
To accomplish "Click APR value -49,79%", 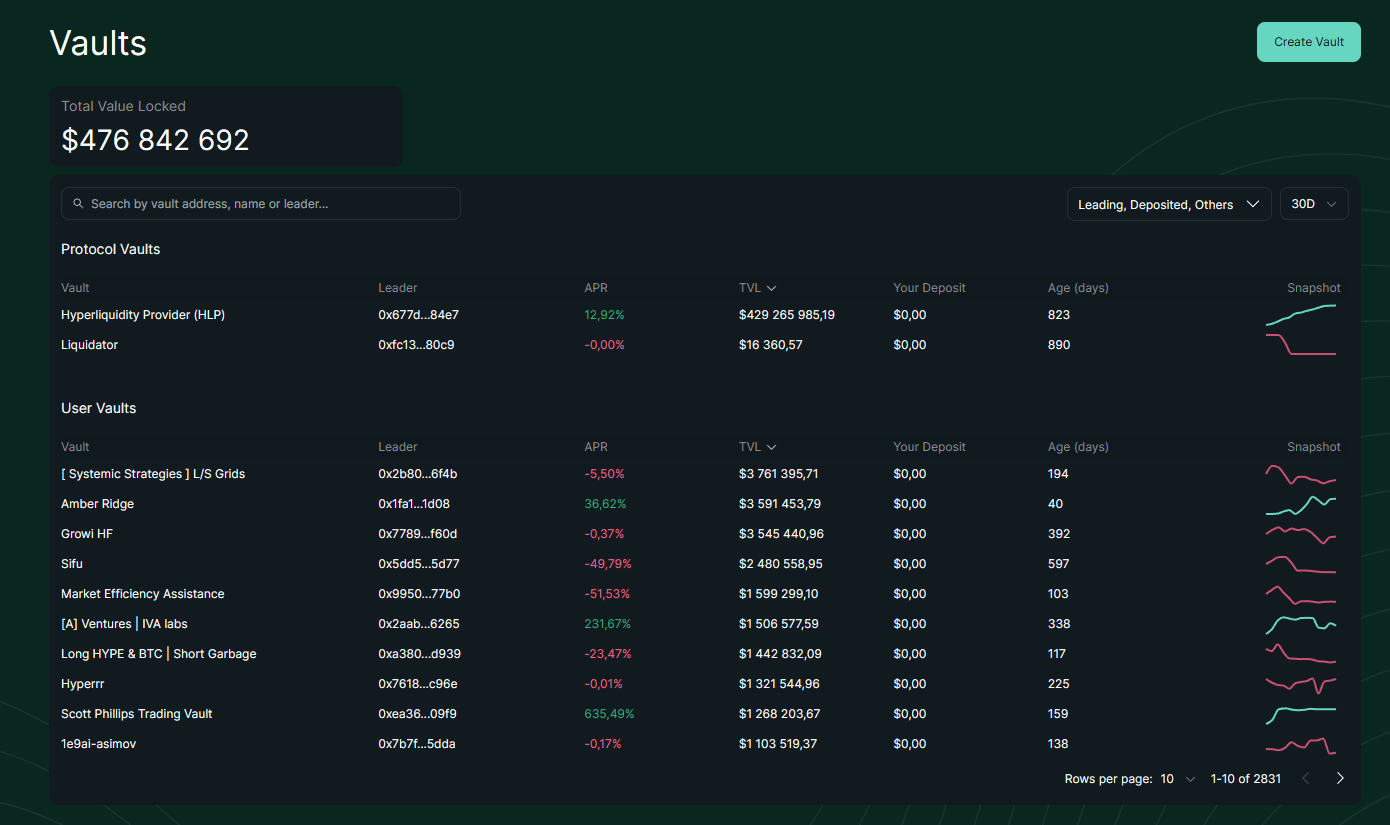I will 608,564.
